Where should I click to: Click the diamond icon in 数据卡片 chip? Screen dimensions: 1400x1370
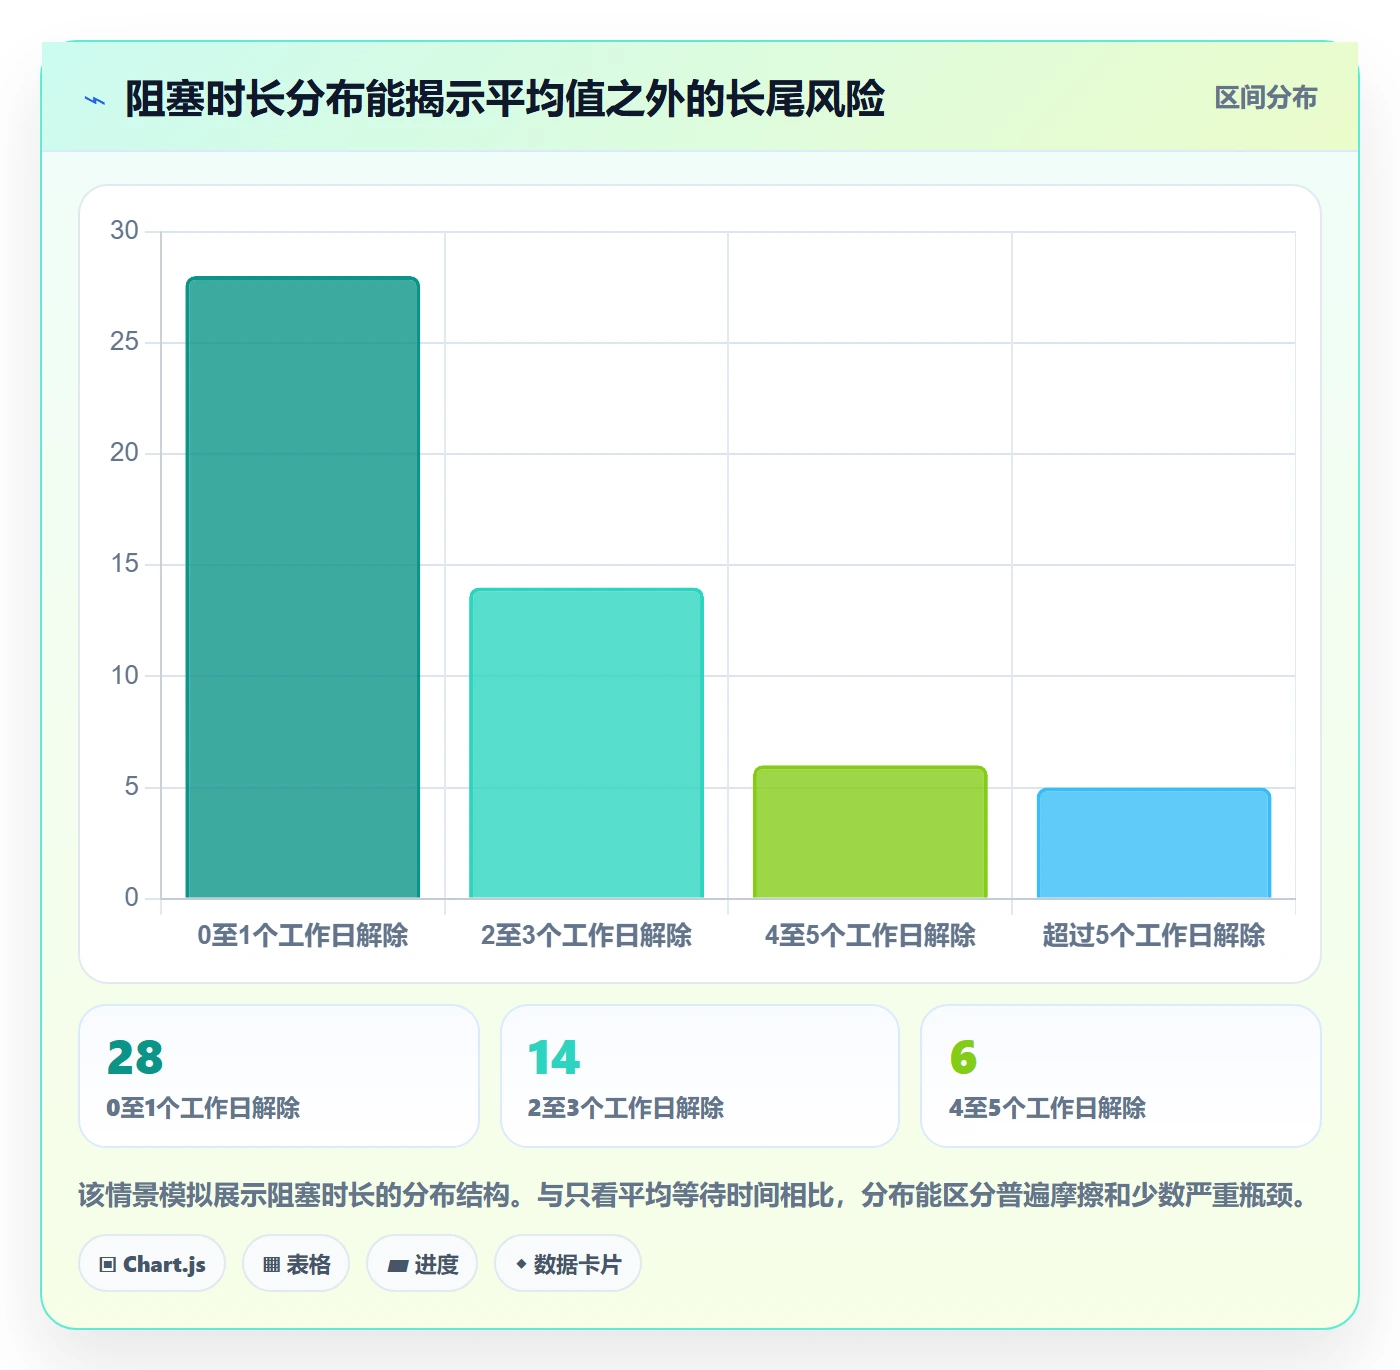coord(521,1264)
